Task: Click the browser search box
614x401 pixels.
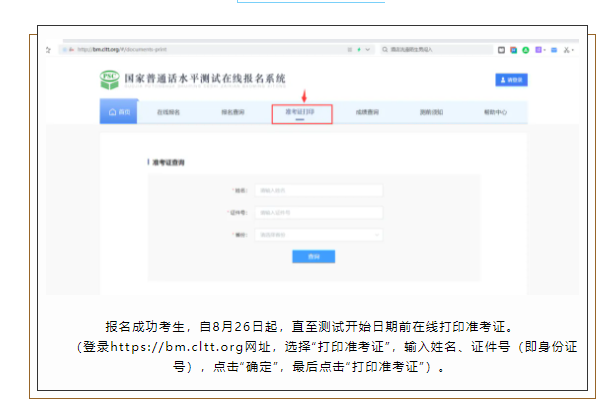Action: tap(430, 49)
